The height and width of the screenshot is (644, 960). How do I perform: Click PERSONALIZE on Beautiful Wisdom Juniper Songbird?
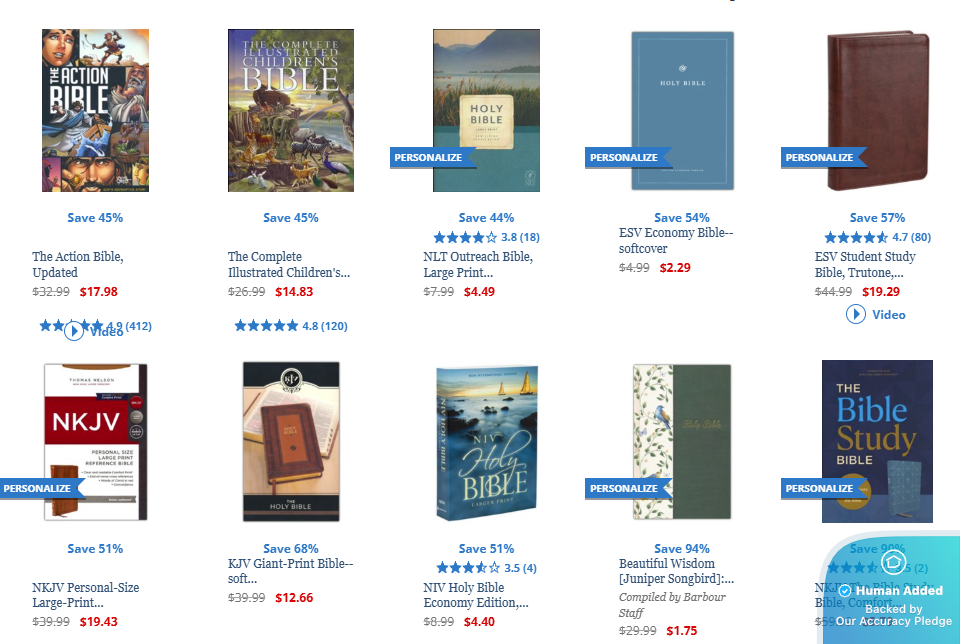624,488
